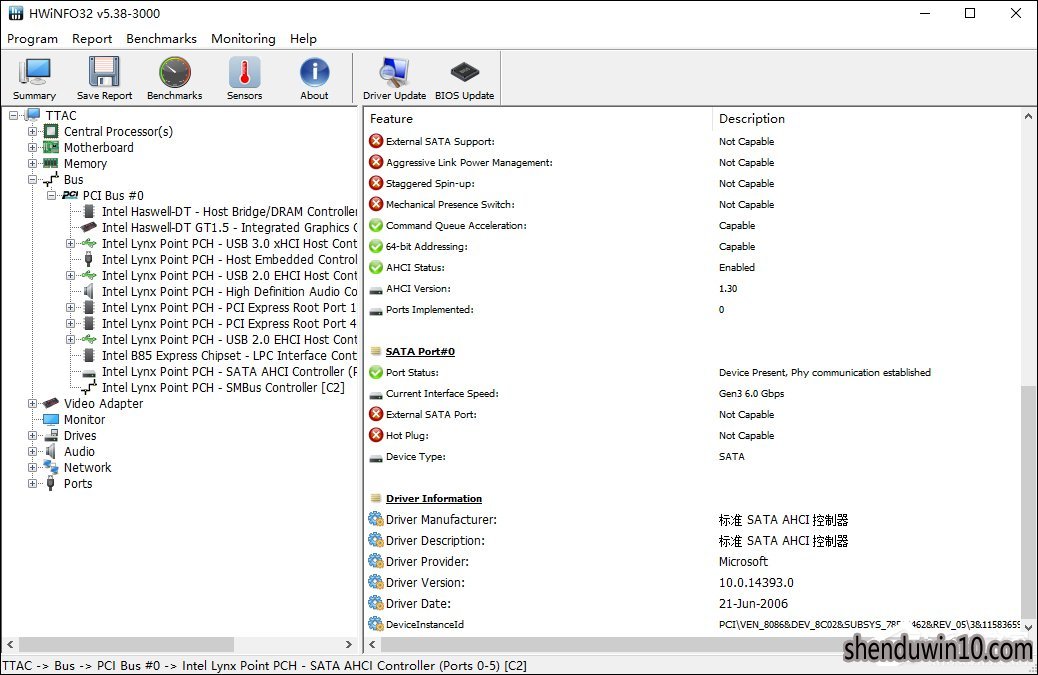This screenshot has width=1038, height=675.
Task: Click the Ports plug icon in tree
Action: click(x=50, y=483)
